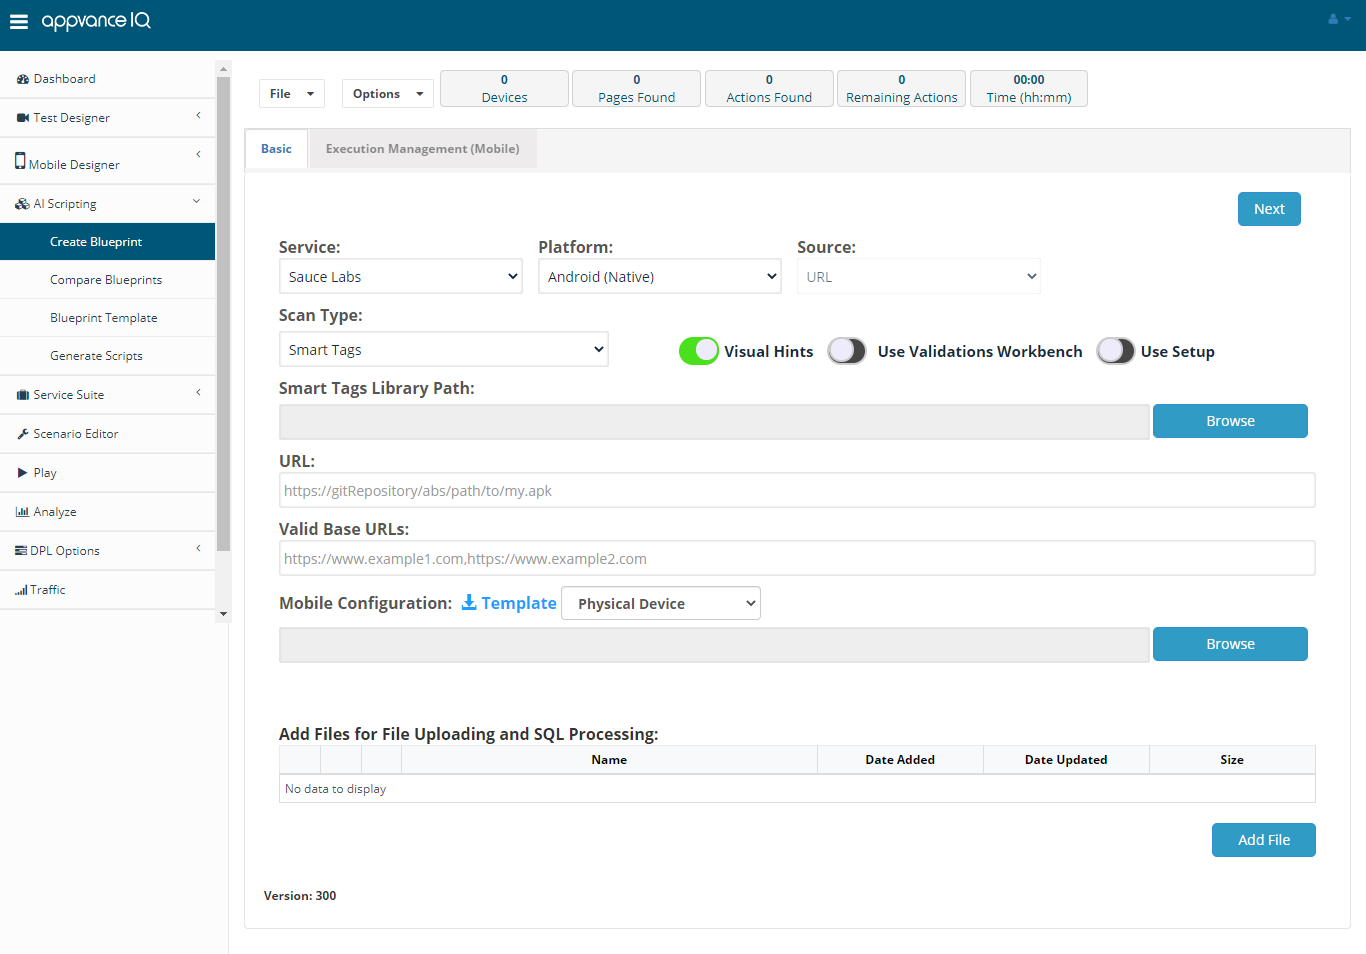The height and width of the screenshot is (954, 1366).
Task: Sort by Date Added column header
Action: click(x=900, y=760)
